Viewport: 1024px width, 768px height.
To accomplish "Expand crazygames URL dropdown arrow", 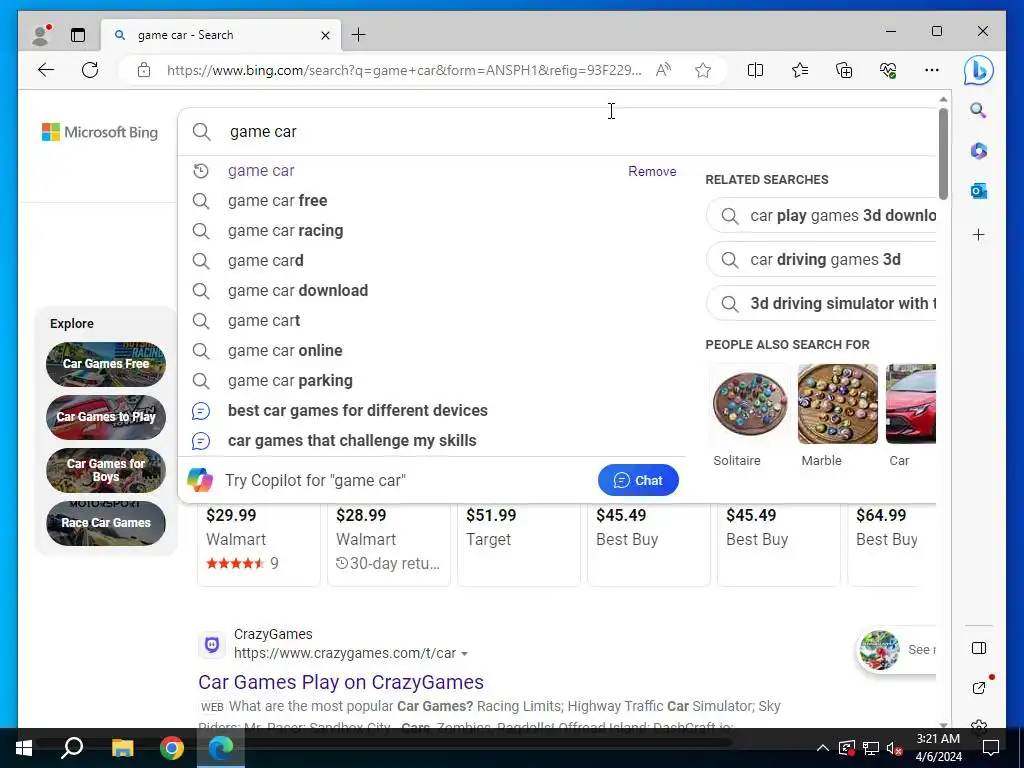I will (x=464, y=654).
